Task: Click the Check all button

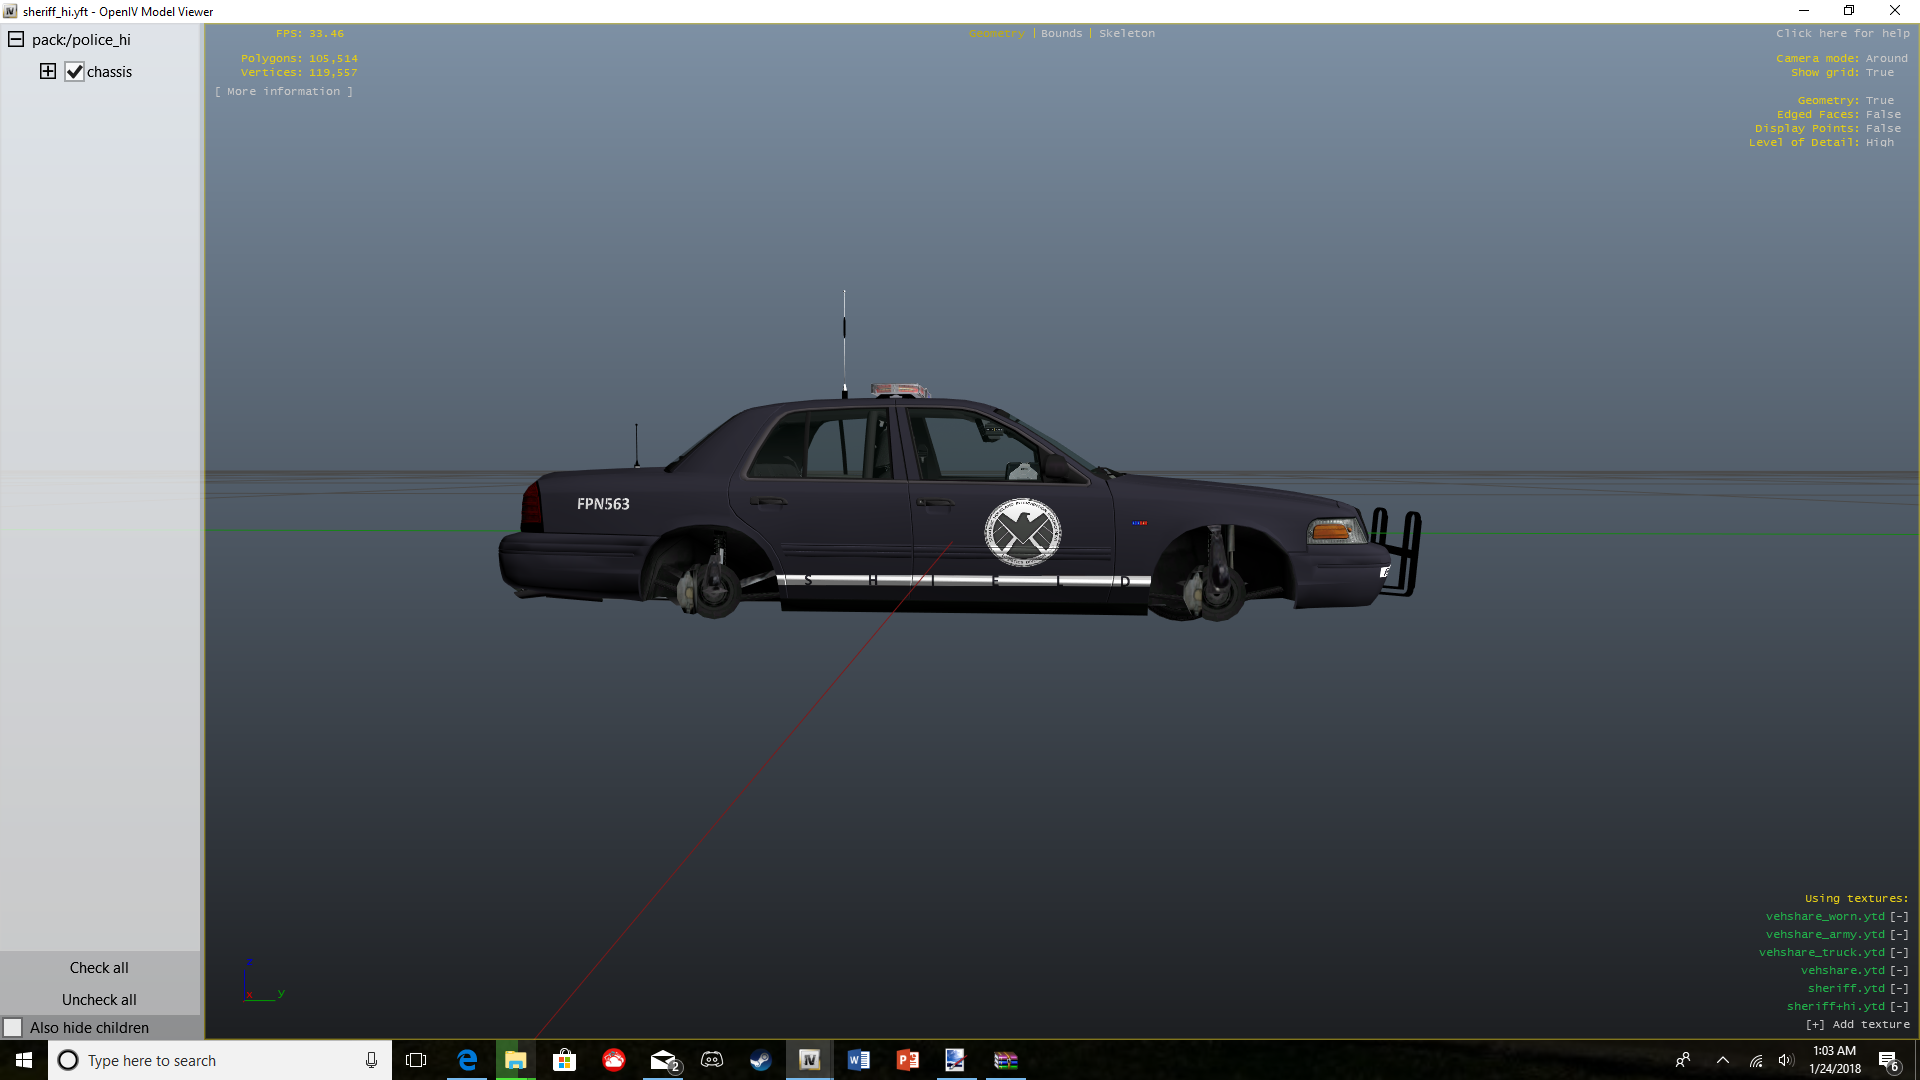Action: (x=99, y=968)
